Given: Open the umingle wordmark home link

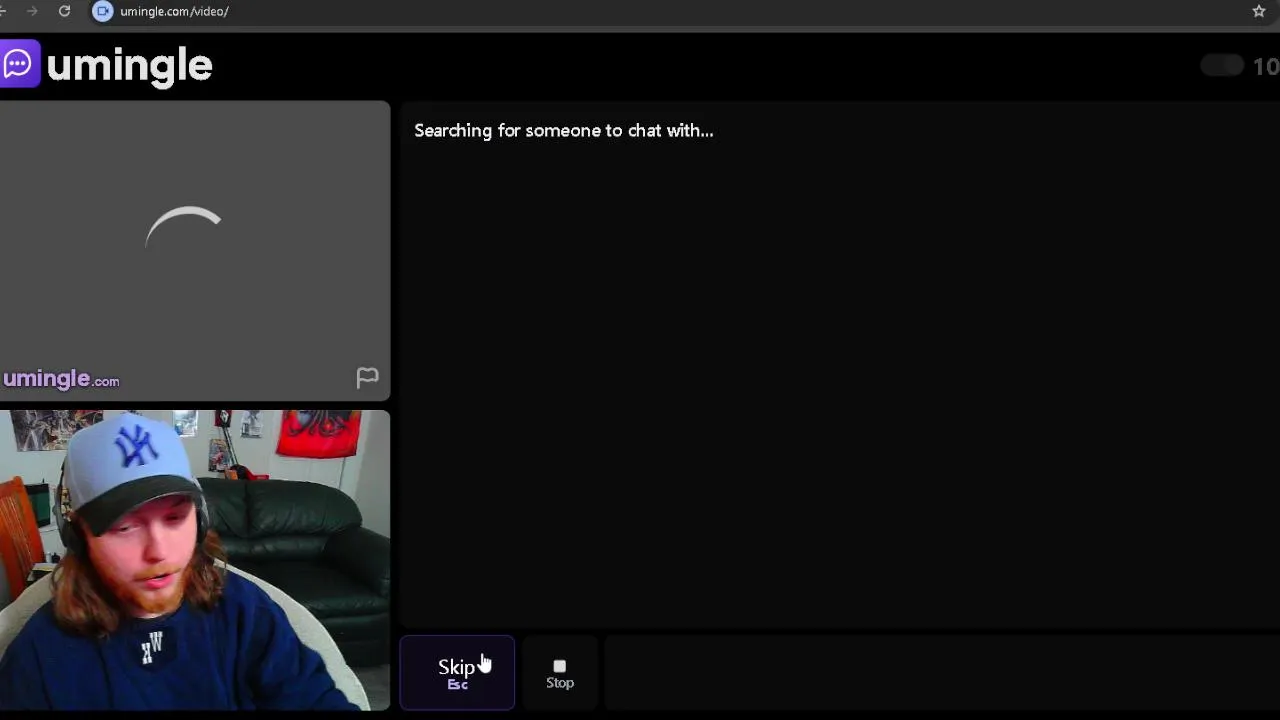Looking at the screenshot, I should [x=129, y=66].
